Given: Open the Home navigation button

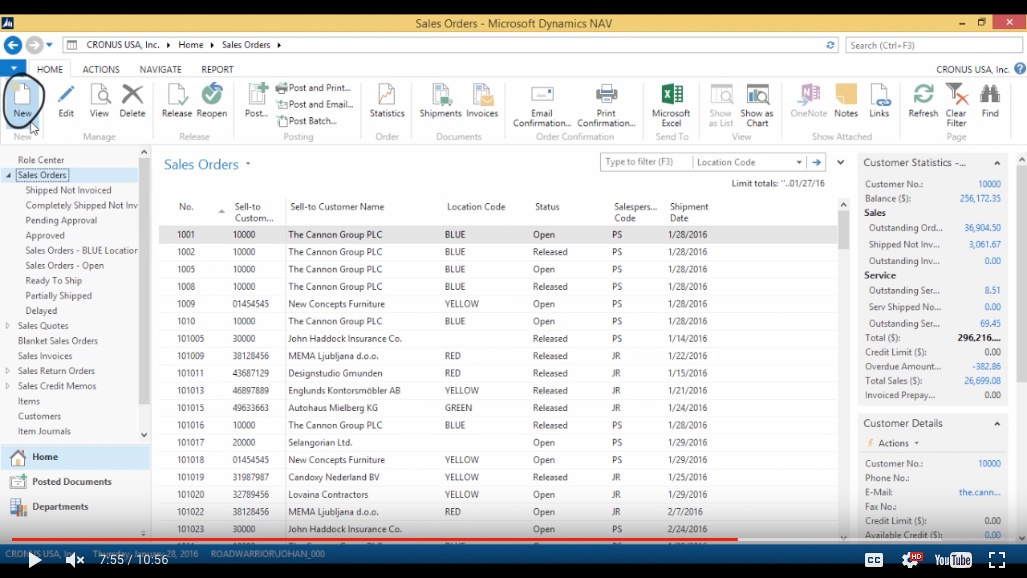Looking at the screenshot, I should tap(75, 457).
